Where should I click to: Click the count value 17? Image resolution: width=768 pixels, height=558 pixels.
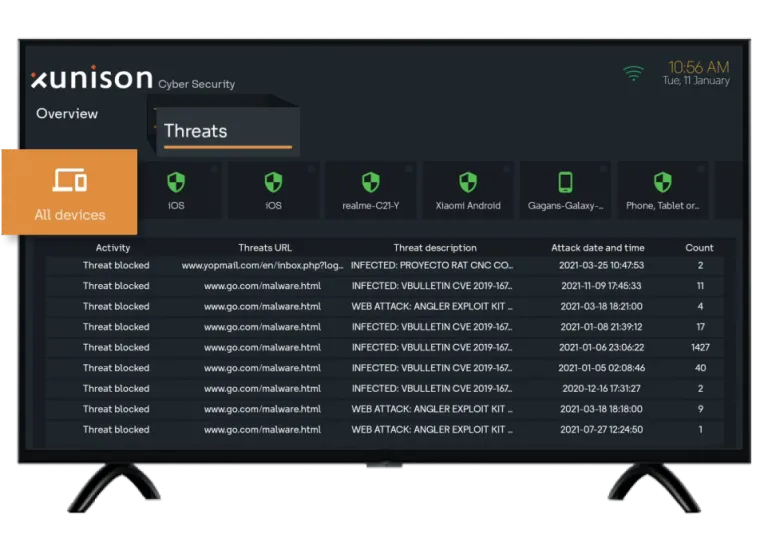click(x=700, y=327)
